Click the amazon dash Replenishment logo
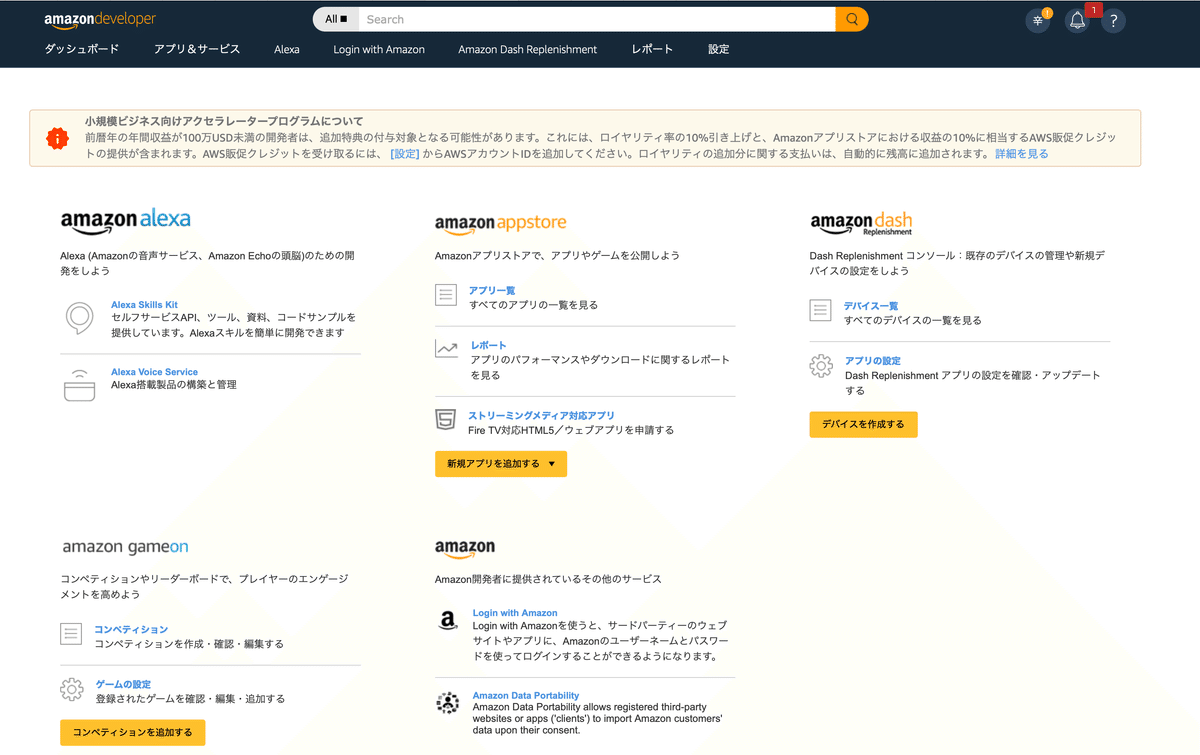The height and width of the screenshot is (755, 1200). coord(861,223)
